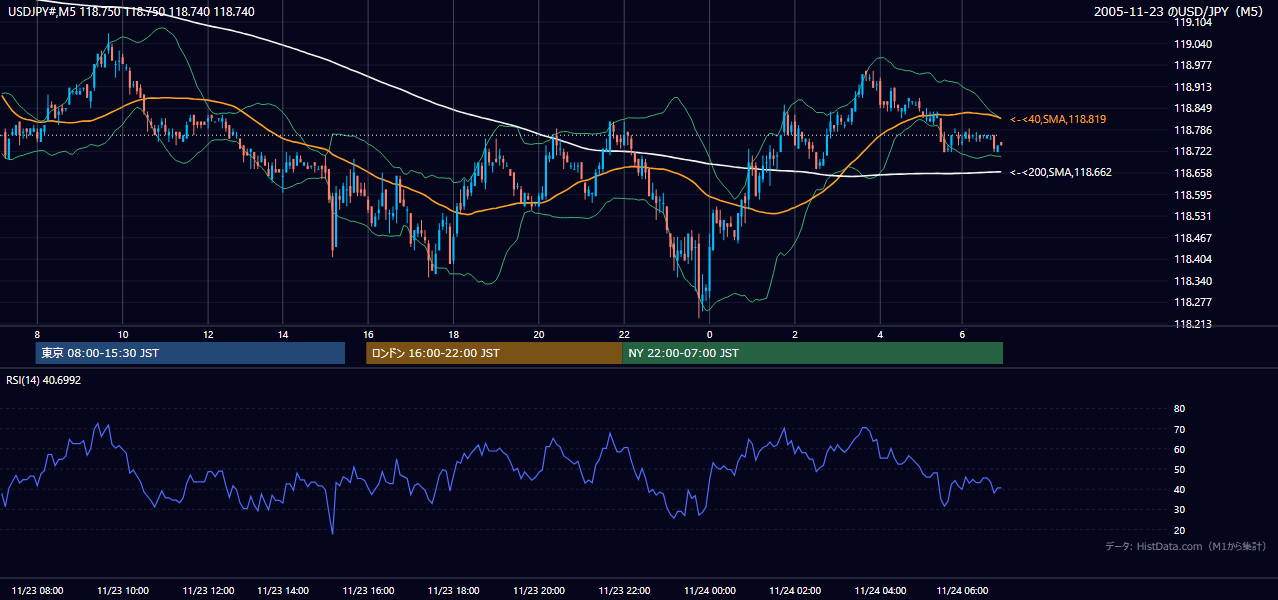The width and height of the screenshot is (1278, 600).
Task: Click RSI axis level 40
Action: [x=1179, y=489]
